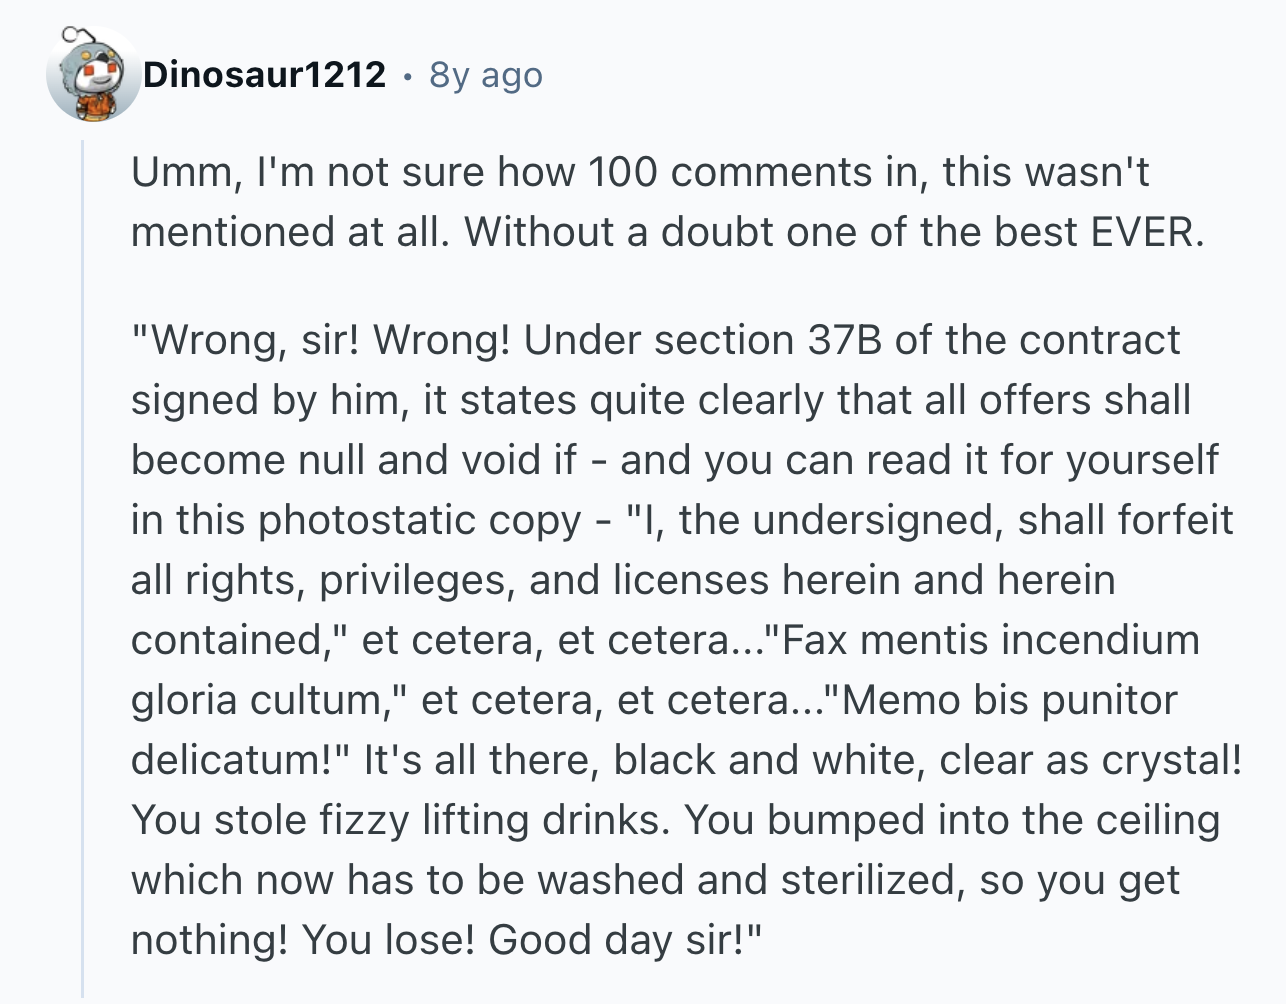
Task: Open Dinosaur1212's Snoo avatar icon
Action: 93,75
